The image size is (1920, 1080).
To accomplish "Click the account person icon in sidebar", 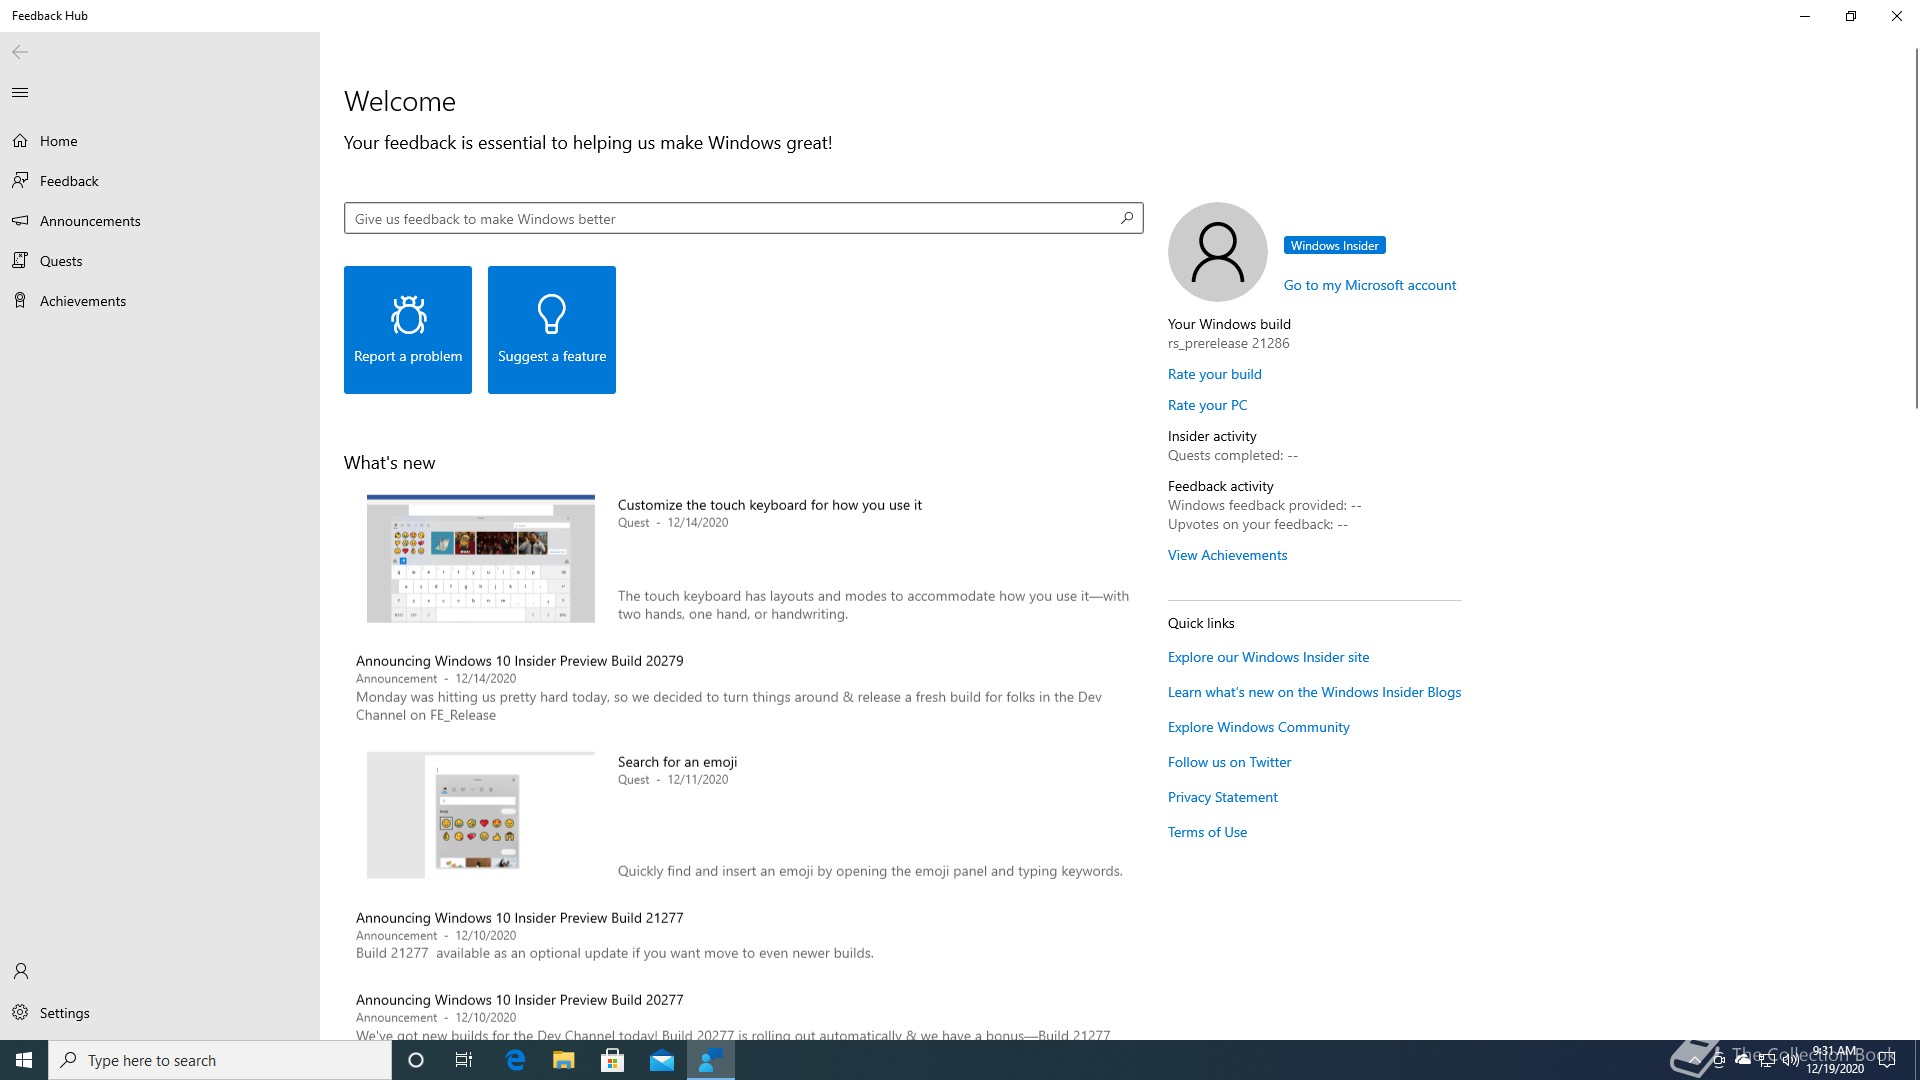I will [x=20, y=971].
